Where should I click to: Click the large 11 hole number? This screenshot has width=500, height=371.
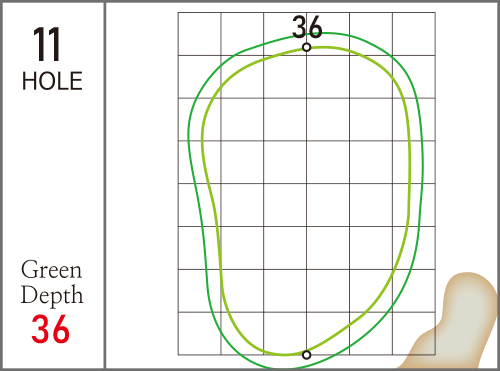47,44
